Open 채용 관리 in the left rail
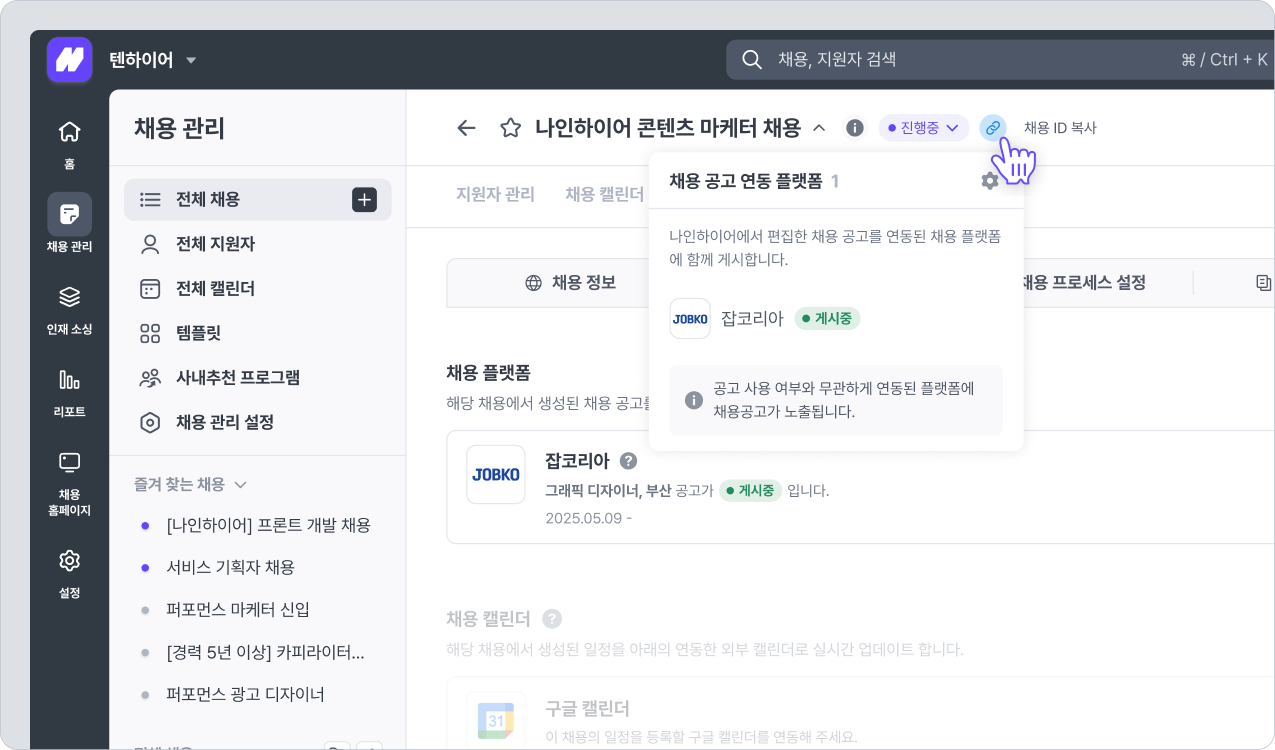 pyautogui.click(x=69, y=224)
